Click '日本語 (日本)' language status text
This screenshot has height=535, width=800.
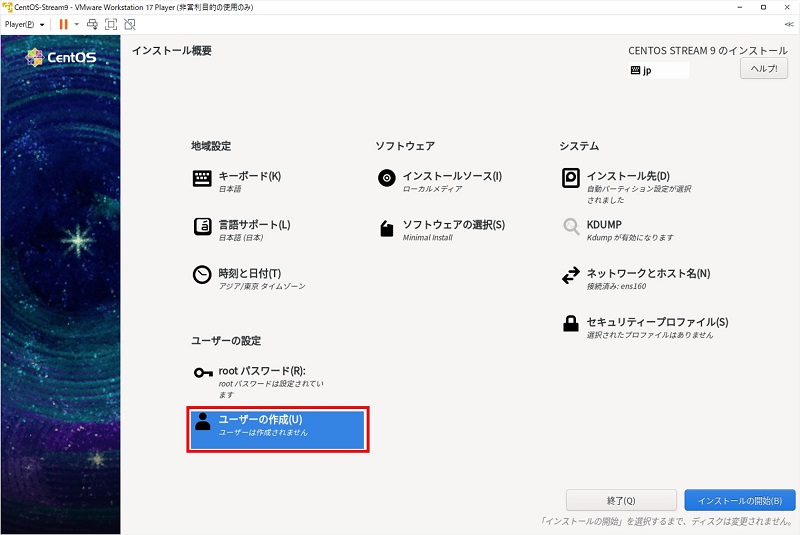240,238
